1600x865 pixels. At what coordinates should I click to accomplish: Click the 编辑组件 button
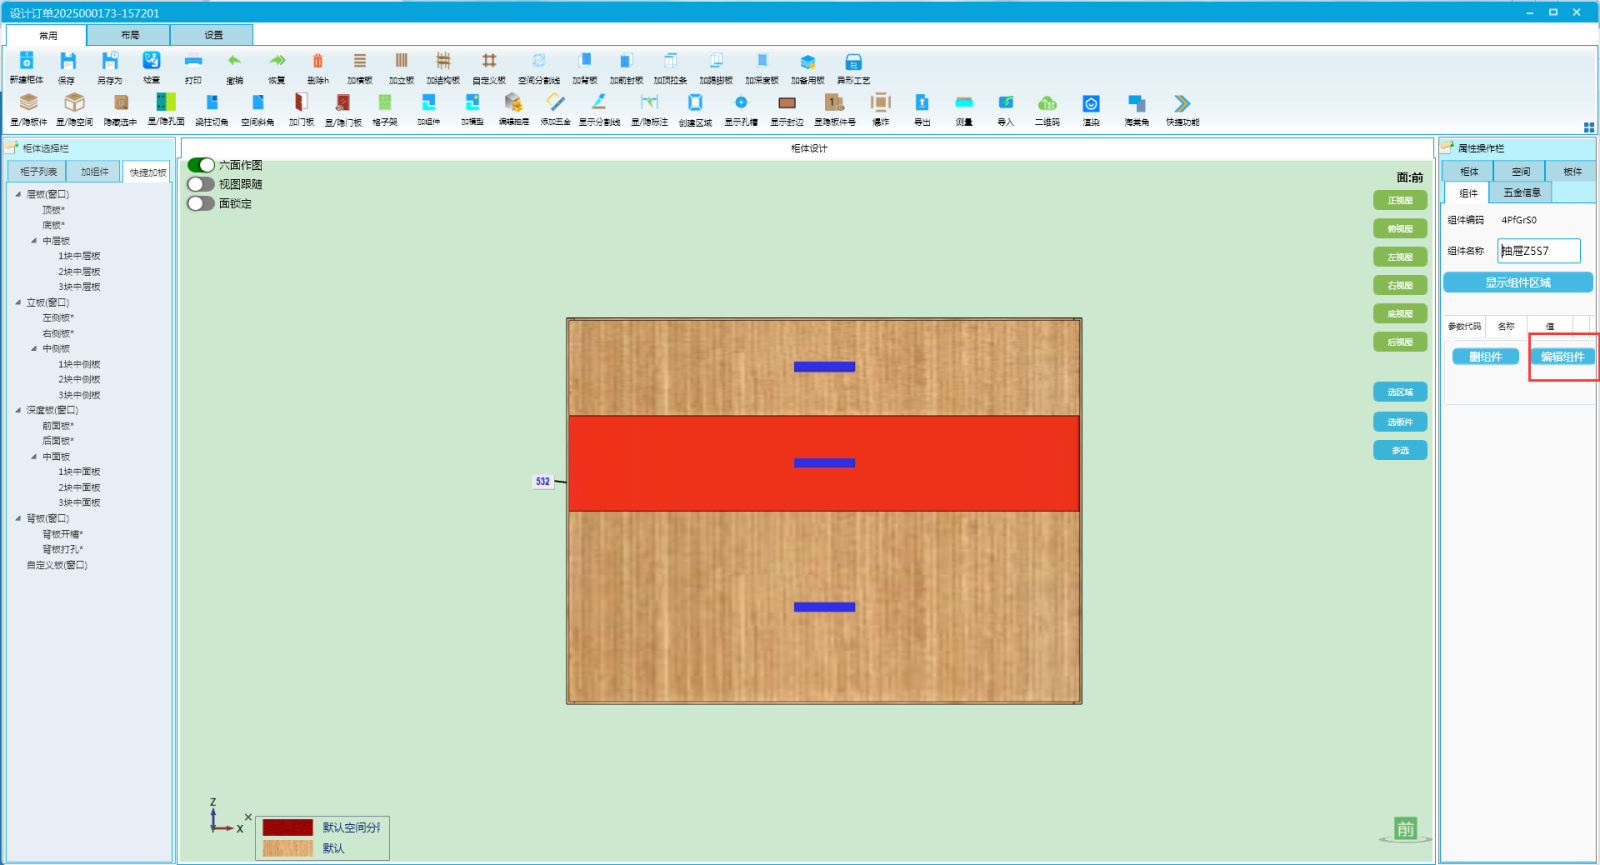(1562, 357)
